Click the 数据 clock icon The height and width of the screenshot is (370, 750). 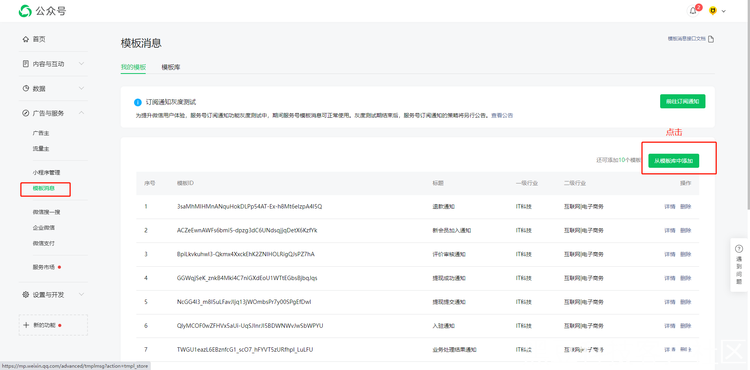(x=26, y=88)
